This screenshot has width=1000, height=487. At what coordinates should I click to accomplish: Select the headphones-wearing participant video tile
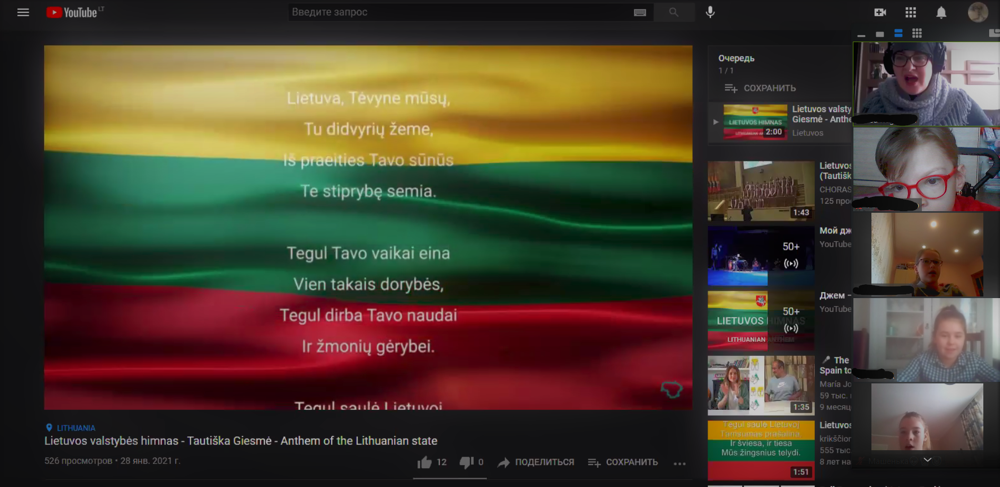tap(927, 84)
